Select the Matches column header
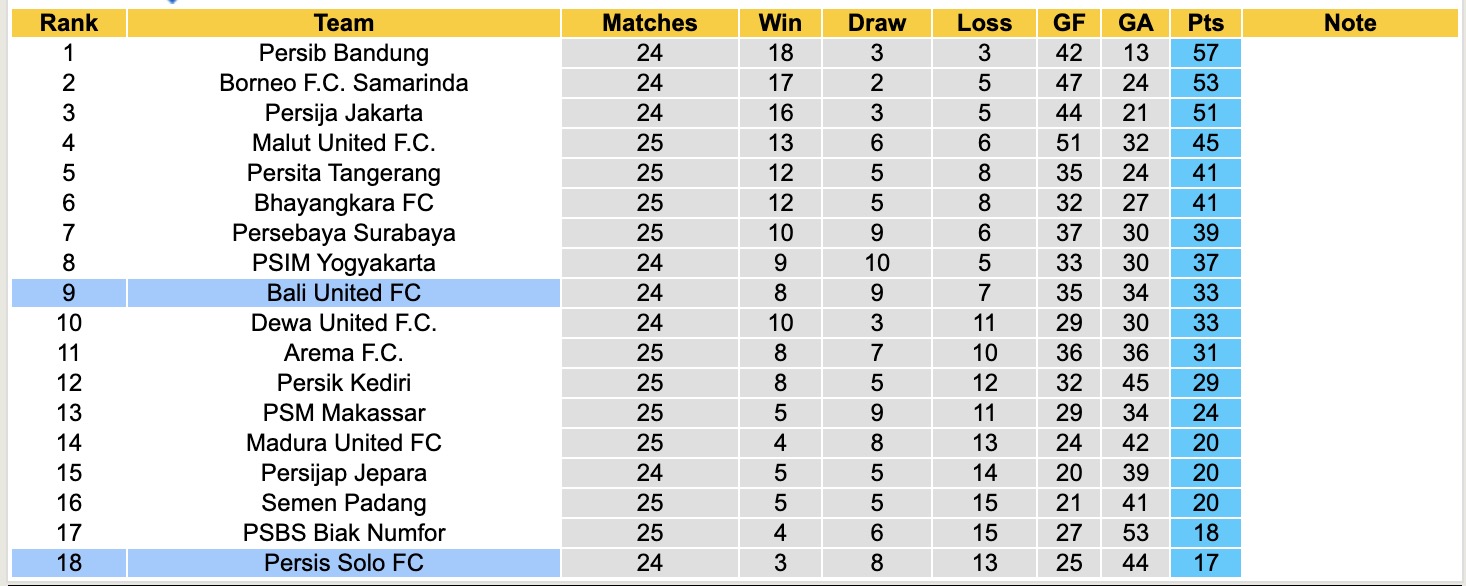This screenshot has height=586, width=1466. (649, 23)
